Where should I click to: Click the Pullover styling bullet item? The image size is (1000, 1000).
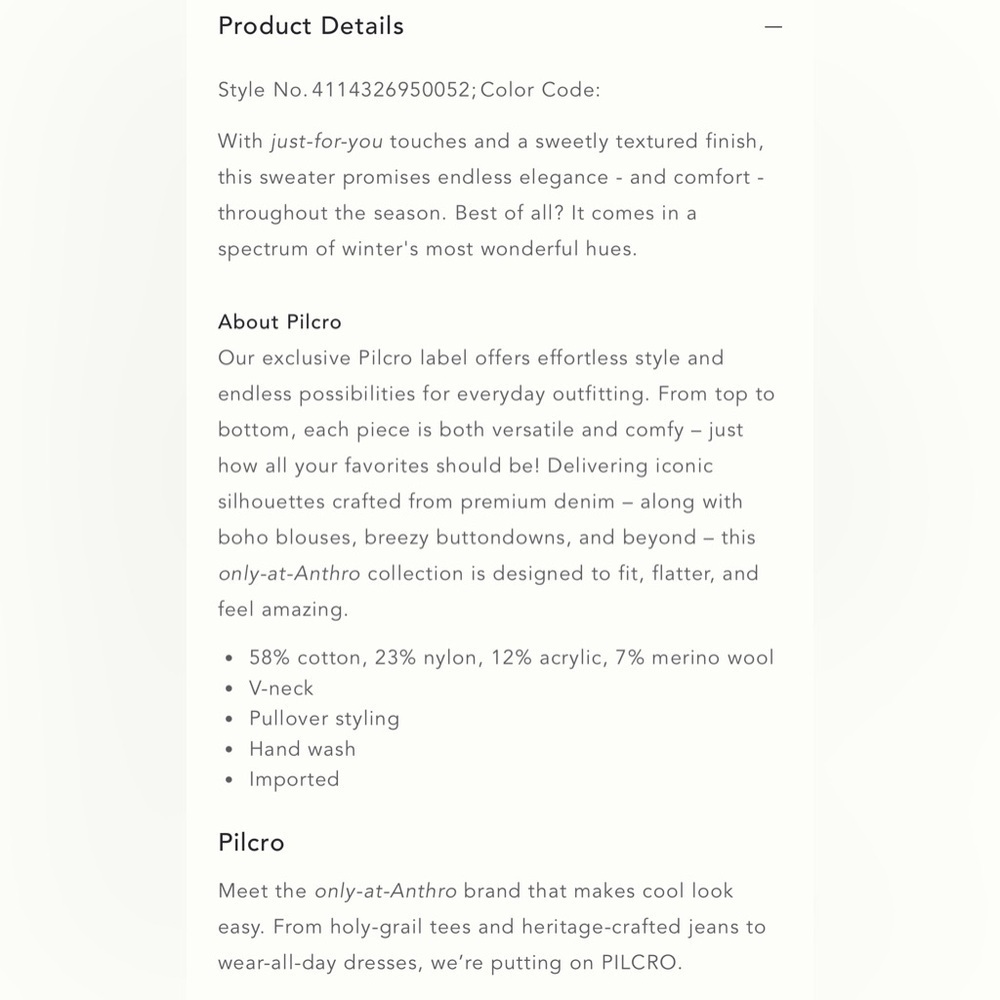coord(324,719)
